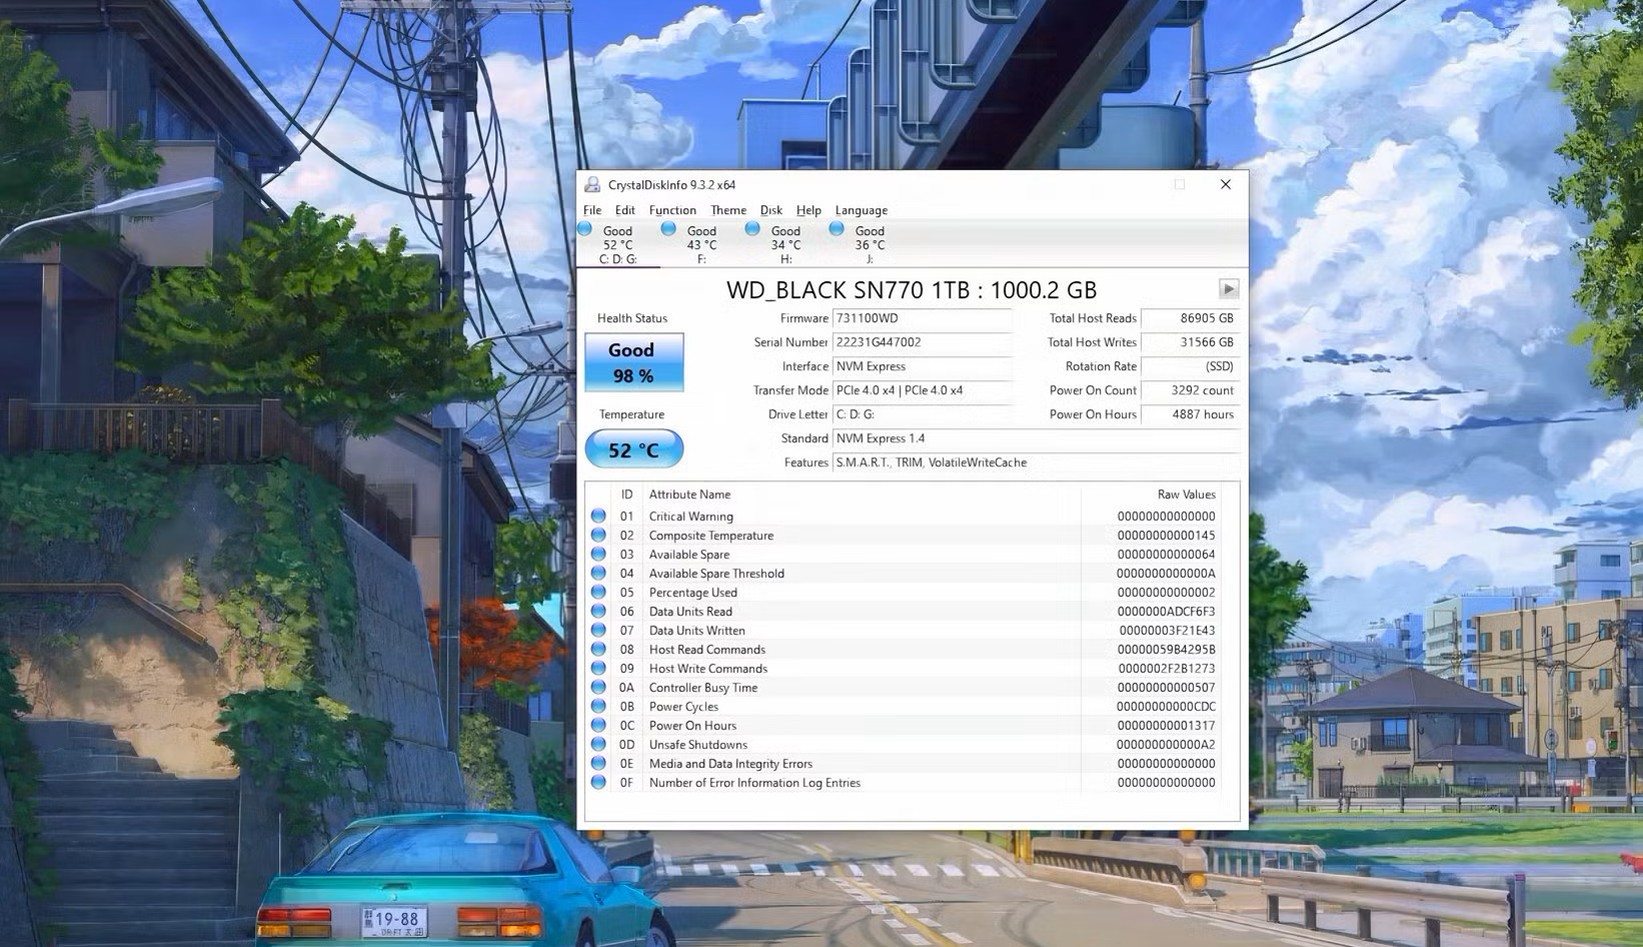
Task: Click the Raw Values column header
Action: pyautogui.click(x=1186, y=494)
